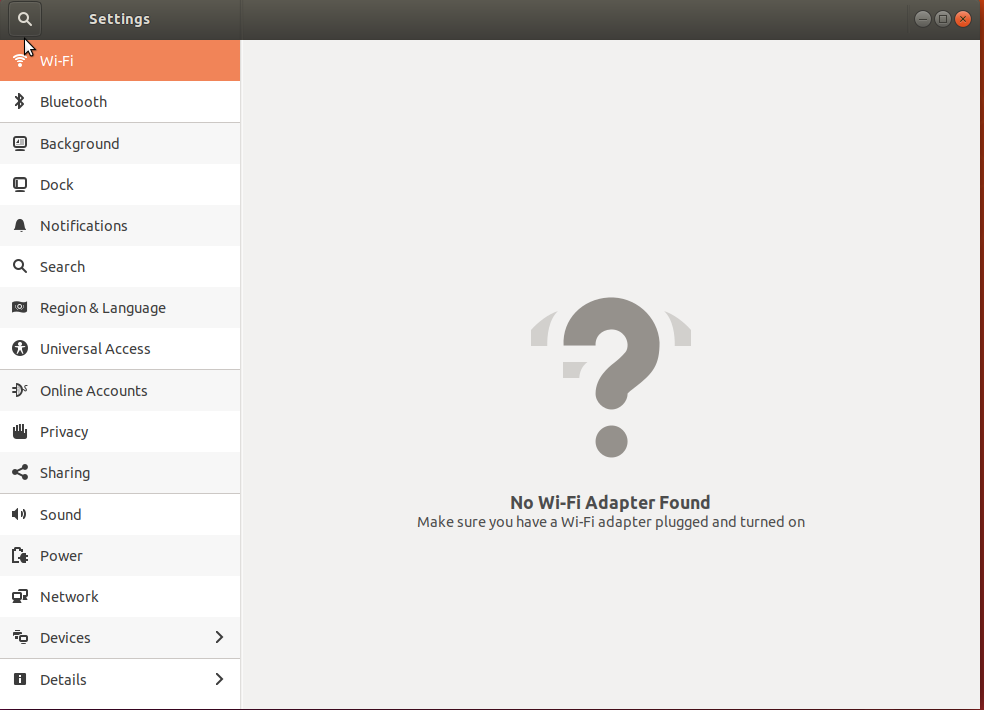Image resolution: width=984 pixels, height=710 pixels.
Task: Close the Settings window
Action: point(963,19)
